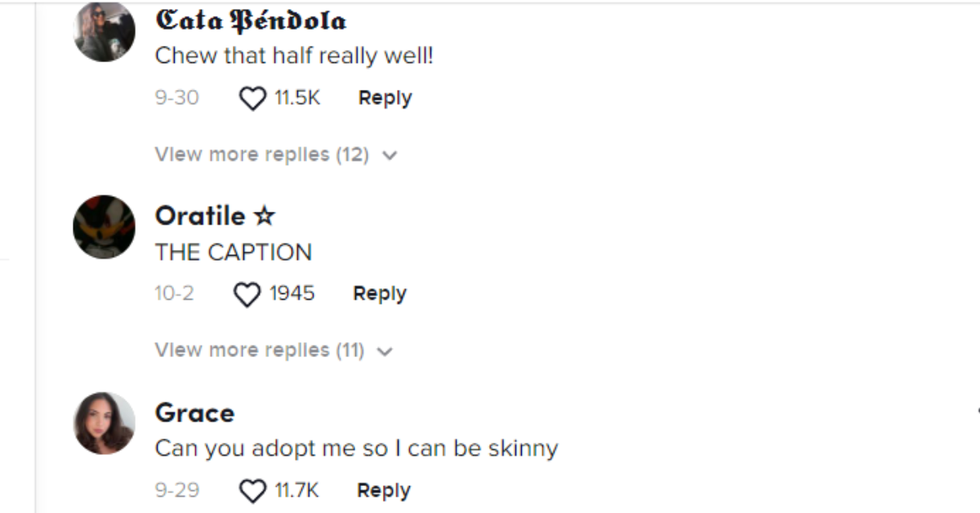Click the chevron beside the 12 replies
Image resolution: width=980 pixels, height=513 pixels.
click(390, 156)
